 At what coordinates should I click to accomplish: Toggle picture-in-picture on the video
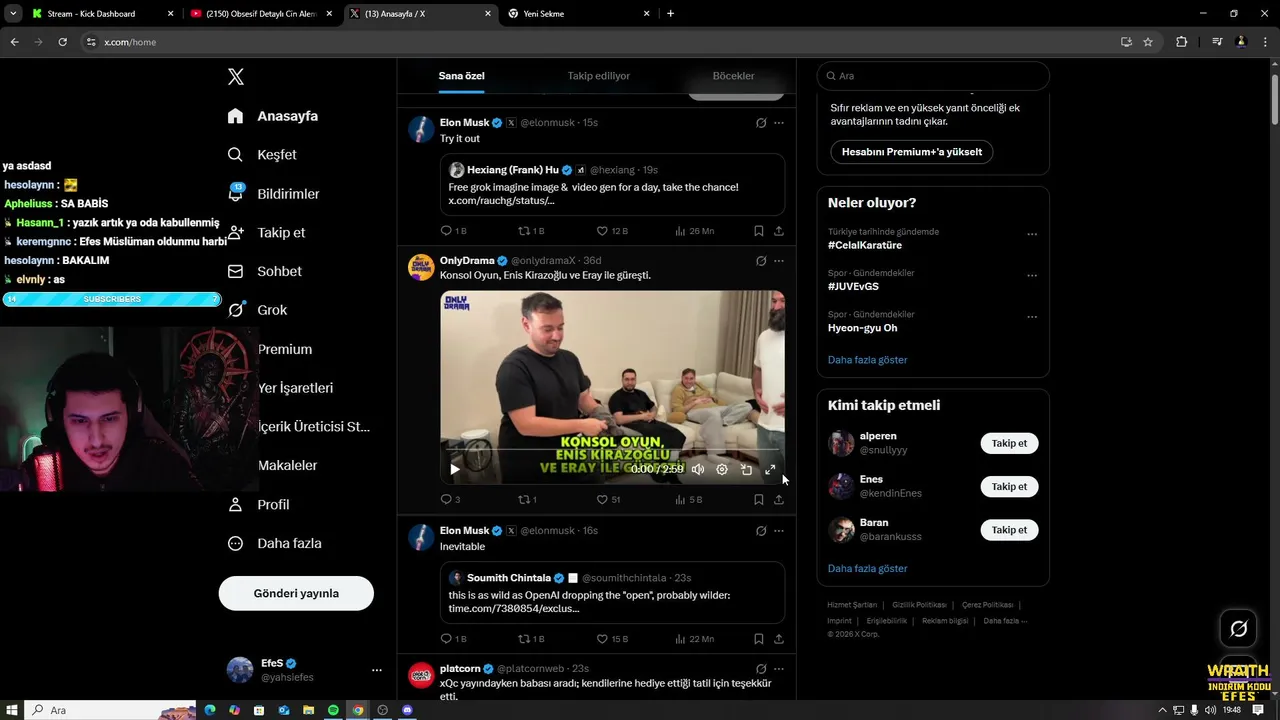(746, 469)
